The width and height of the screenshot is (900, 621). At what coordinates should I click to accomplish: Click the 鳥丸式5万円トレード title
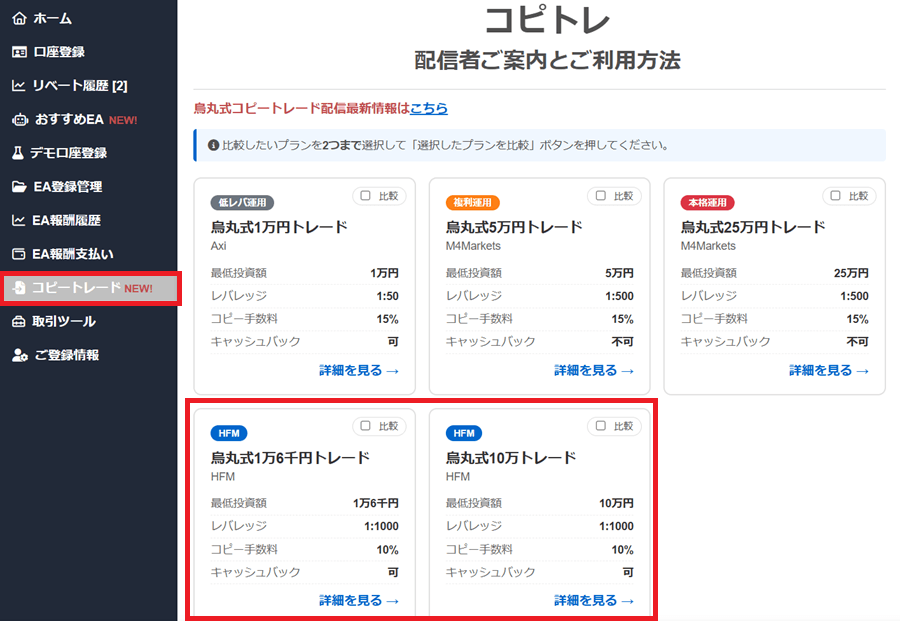[514, 227]
